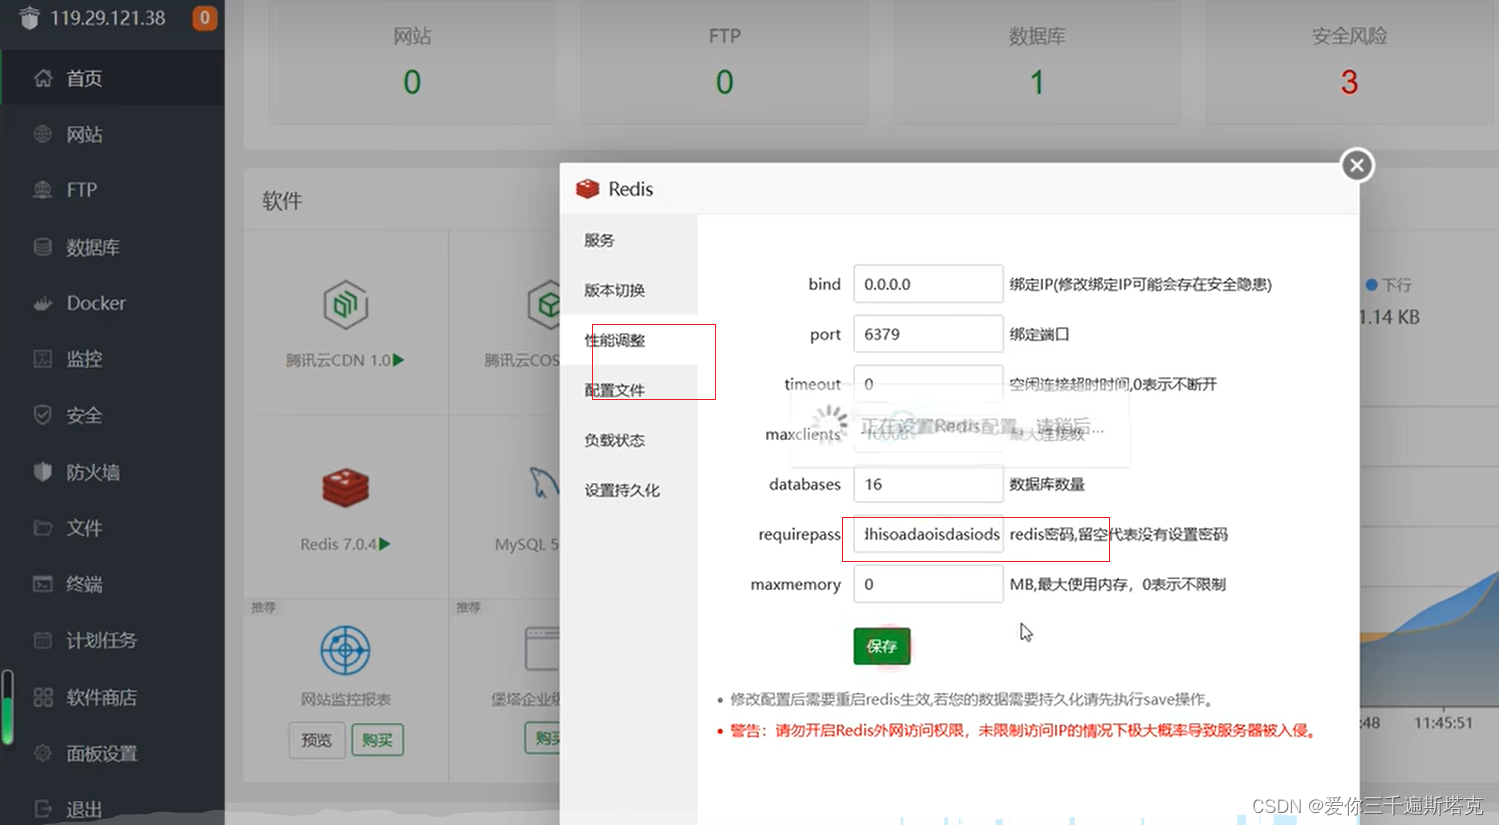Click the 下行 legend dot in traffic chart
Screen dimensions: 1499x825
click(1372, 285)
